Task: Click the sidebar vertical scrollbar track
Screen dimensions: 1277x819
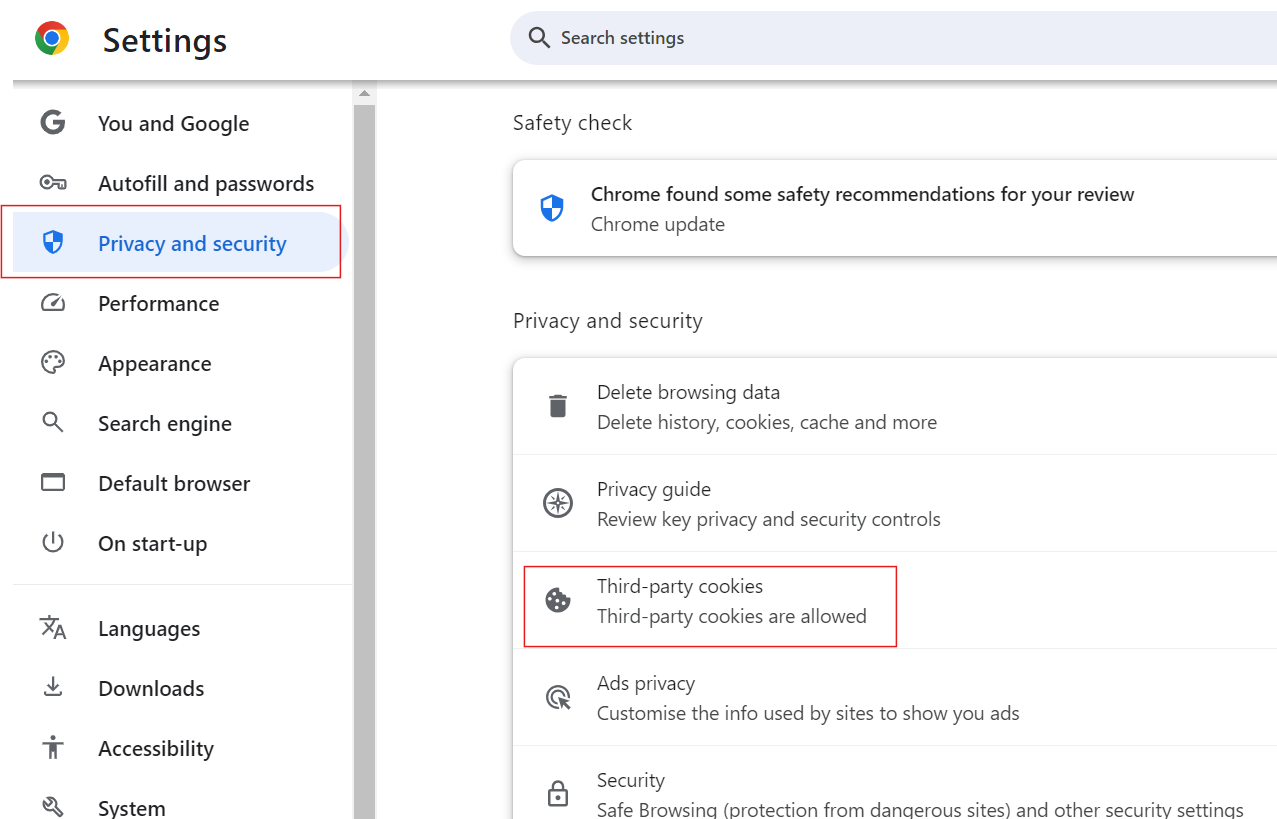Action: [x=364, y=460]
